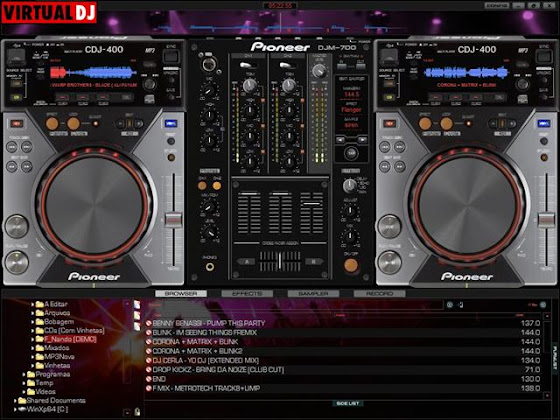Assign crossfader side B button
The height and width of the screenshot is (420, 560).
coord(314,261)
